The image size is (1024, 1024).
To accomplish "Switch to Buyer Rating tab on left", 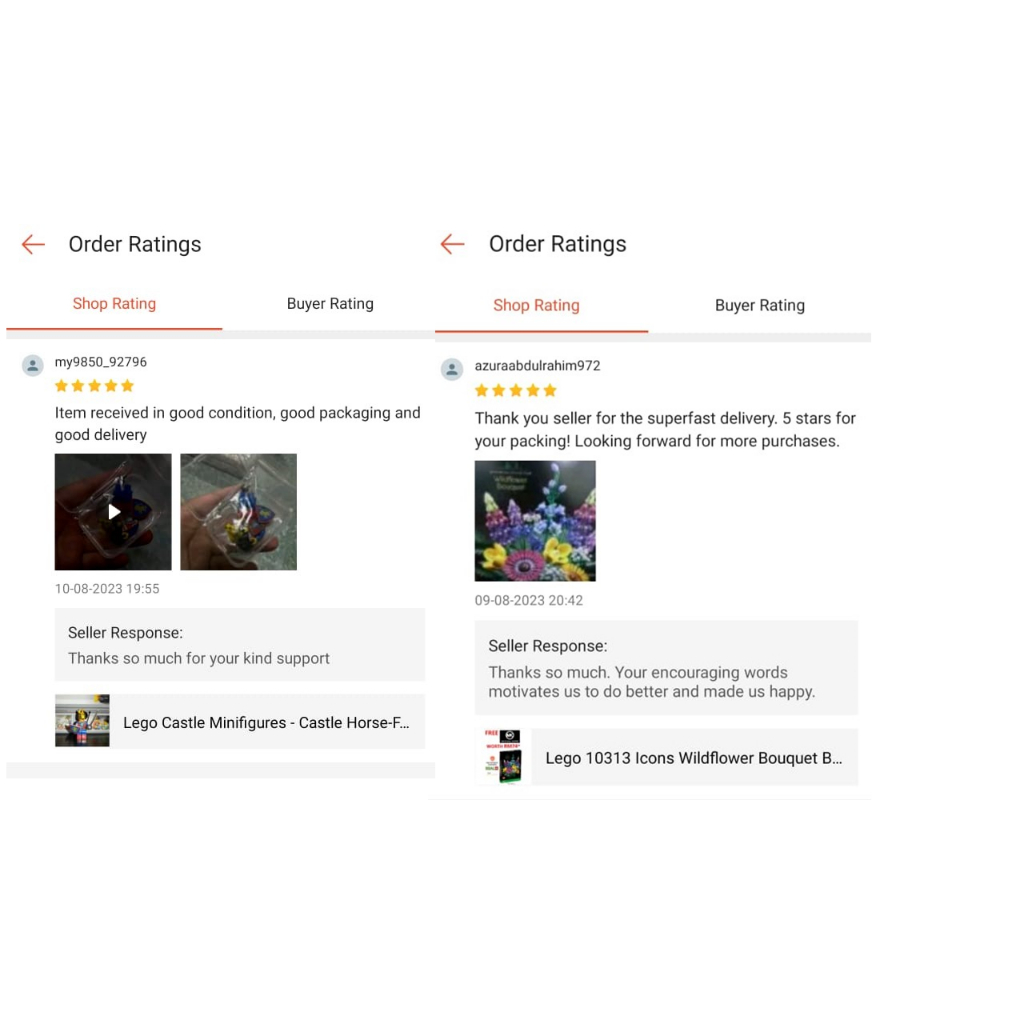I will click(x=330, y=304).
